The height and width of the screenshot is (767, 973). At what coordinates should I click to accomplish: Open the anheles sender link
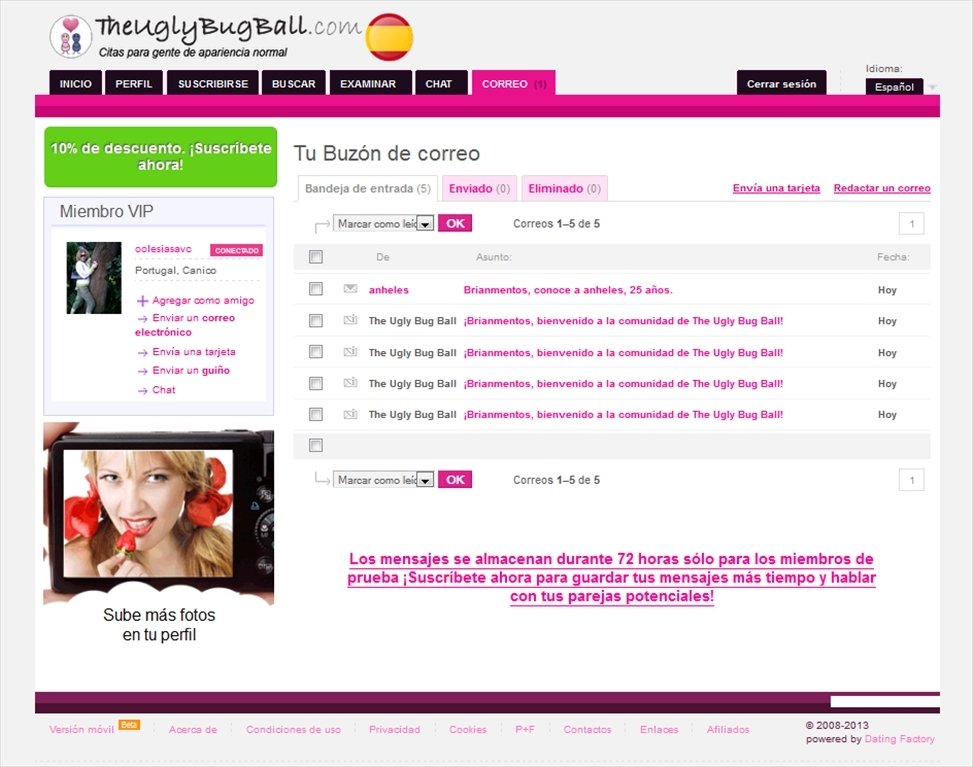(x=388, y=290)
